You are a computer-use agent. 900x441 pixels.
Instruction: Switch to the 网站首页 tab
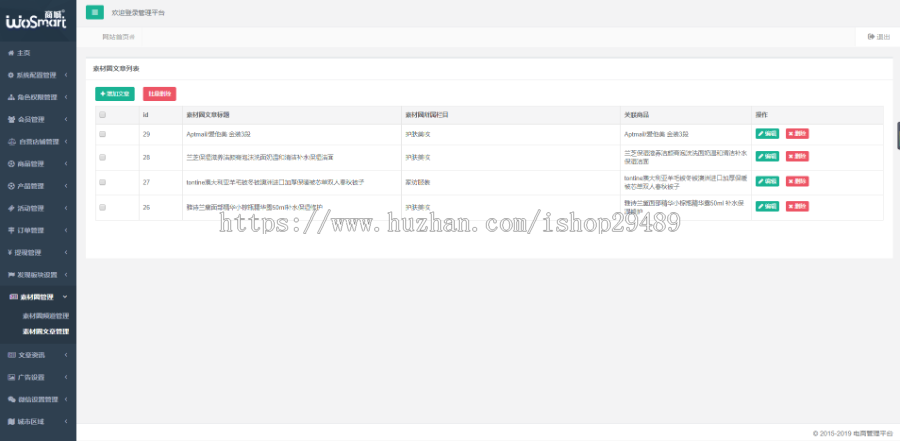click(118, 37)
